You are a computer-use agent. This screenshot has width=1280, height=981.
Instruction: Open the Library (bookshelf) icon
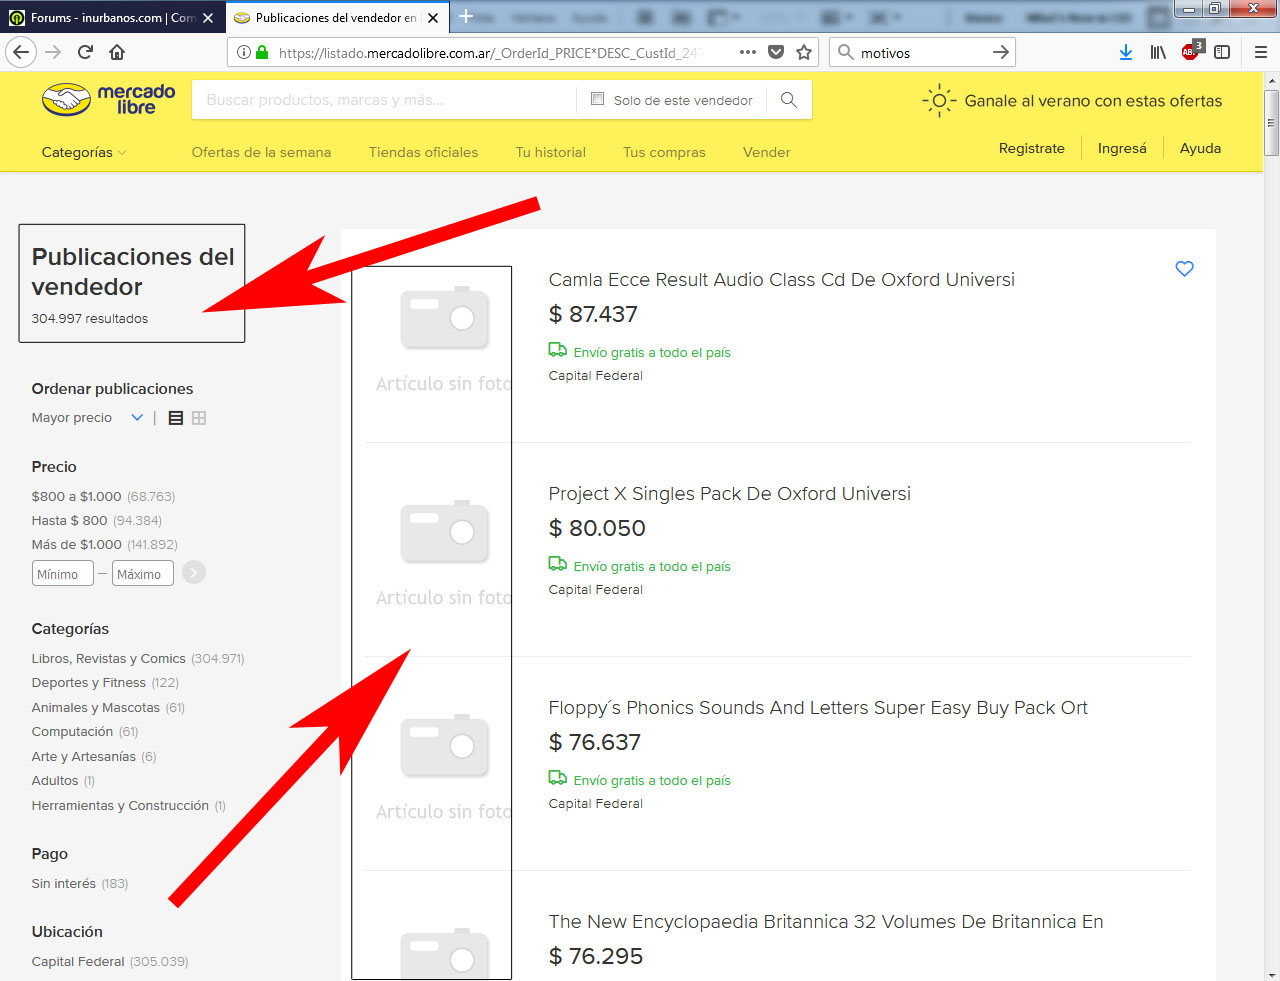(x=1158, y=52)
